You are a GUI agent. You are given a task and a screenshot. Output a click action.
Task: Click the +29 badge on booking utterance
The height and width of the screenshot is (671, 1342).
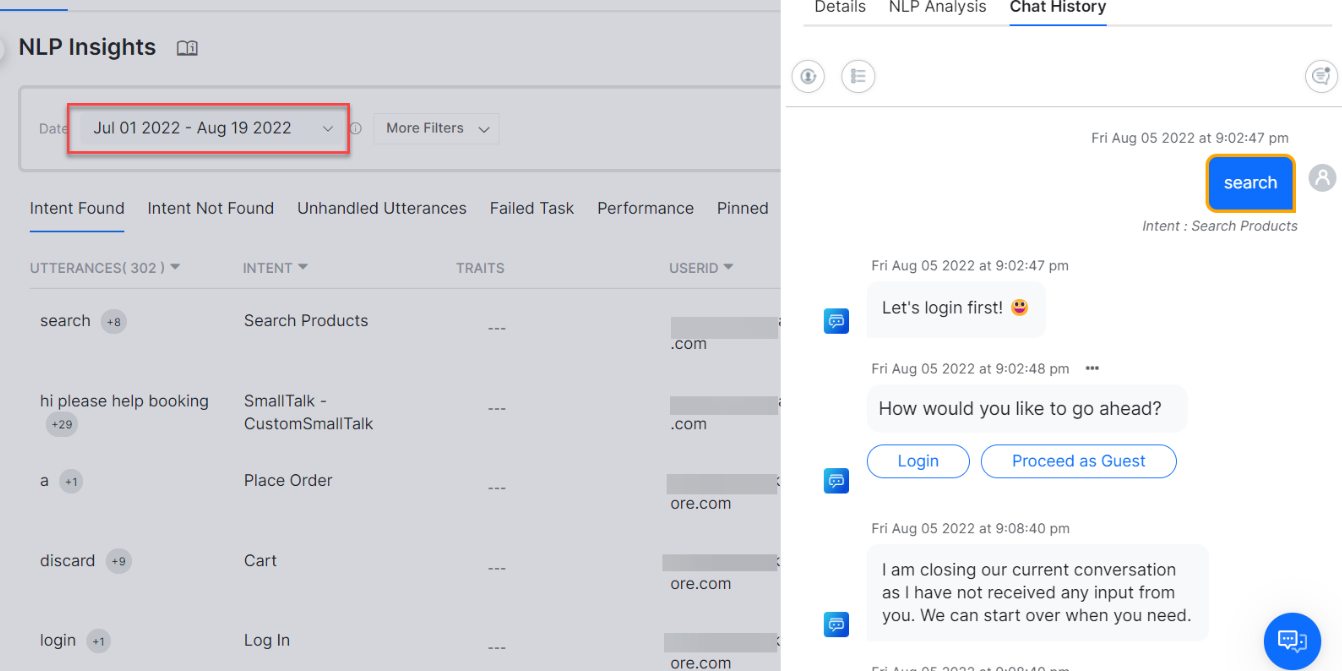(62, 425)
